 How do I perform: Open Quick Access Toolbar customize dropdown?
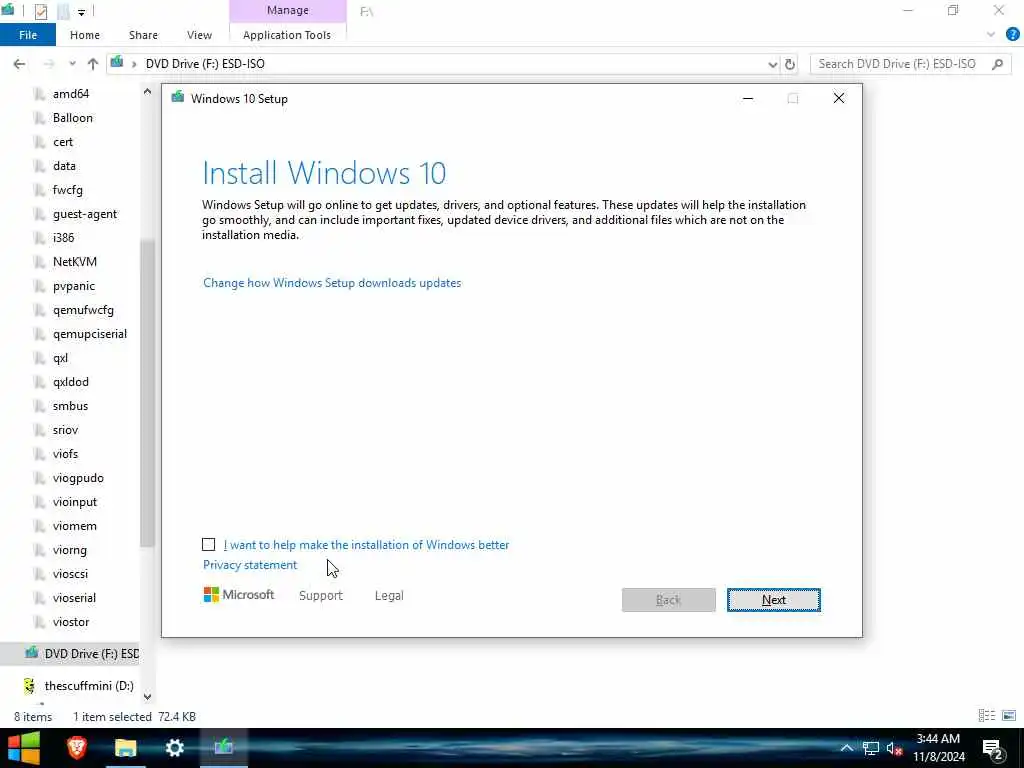click(x=82, y=12)
